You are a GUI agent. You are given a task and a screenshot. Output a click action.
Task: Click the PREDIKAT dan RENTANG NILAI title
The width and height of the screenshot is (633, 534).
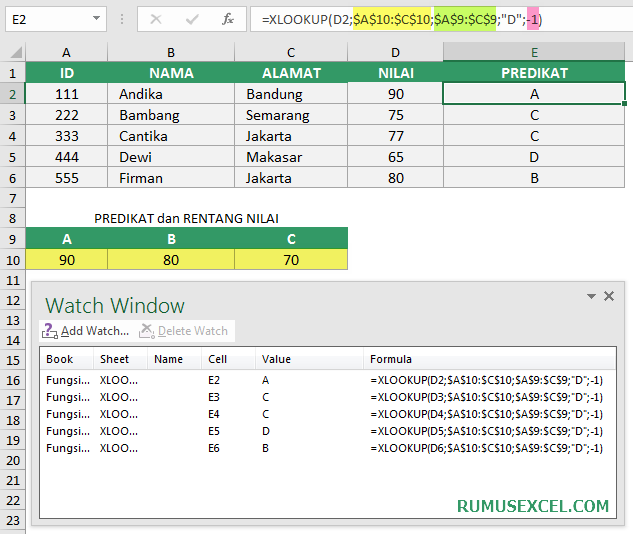(186, 218)
